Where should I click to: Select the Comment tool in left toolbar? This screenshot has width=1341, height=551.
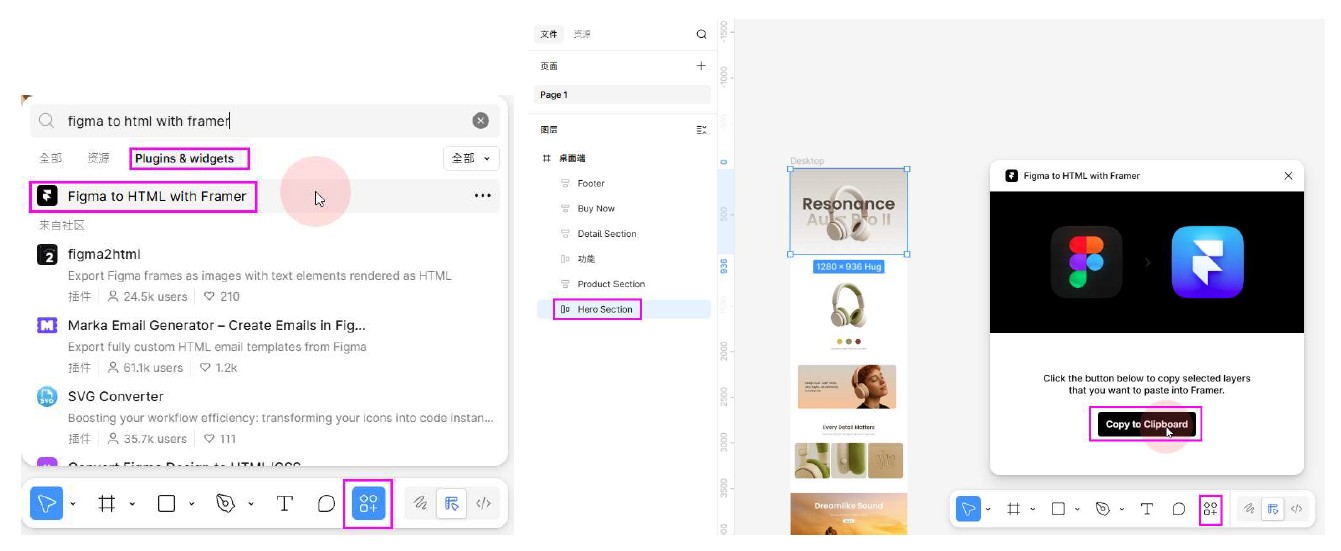(x=326, y=503)
